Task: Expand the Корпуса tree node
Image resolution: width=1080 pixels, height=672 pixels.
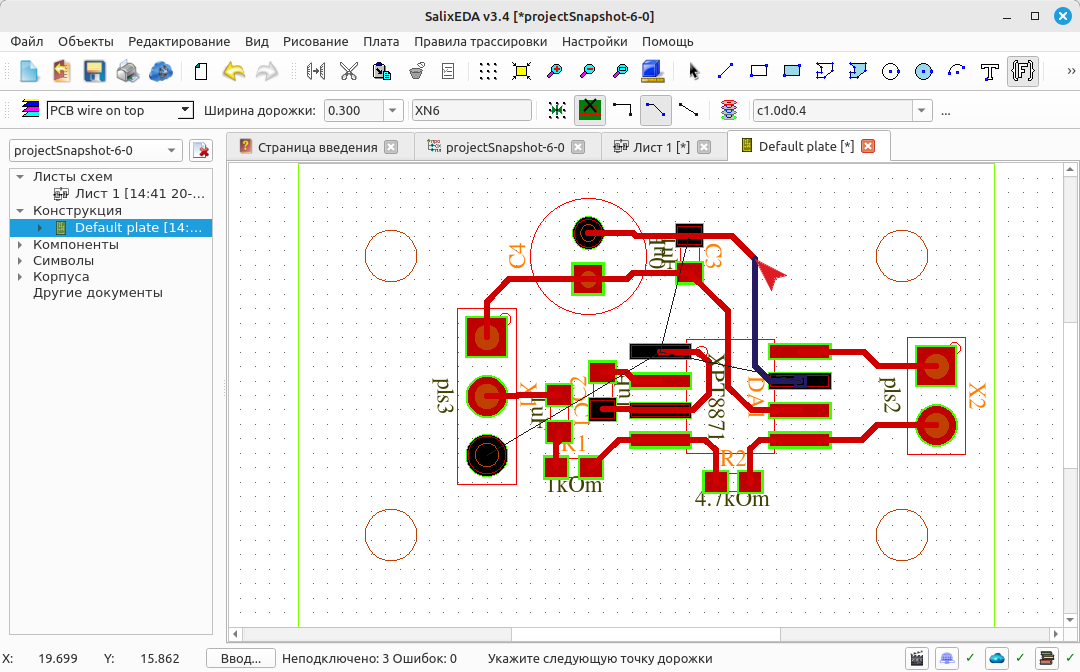Action: 20,277
